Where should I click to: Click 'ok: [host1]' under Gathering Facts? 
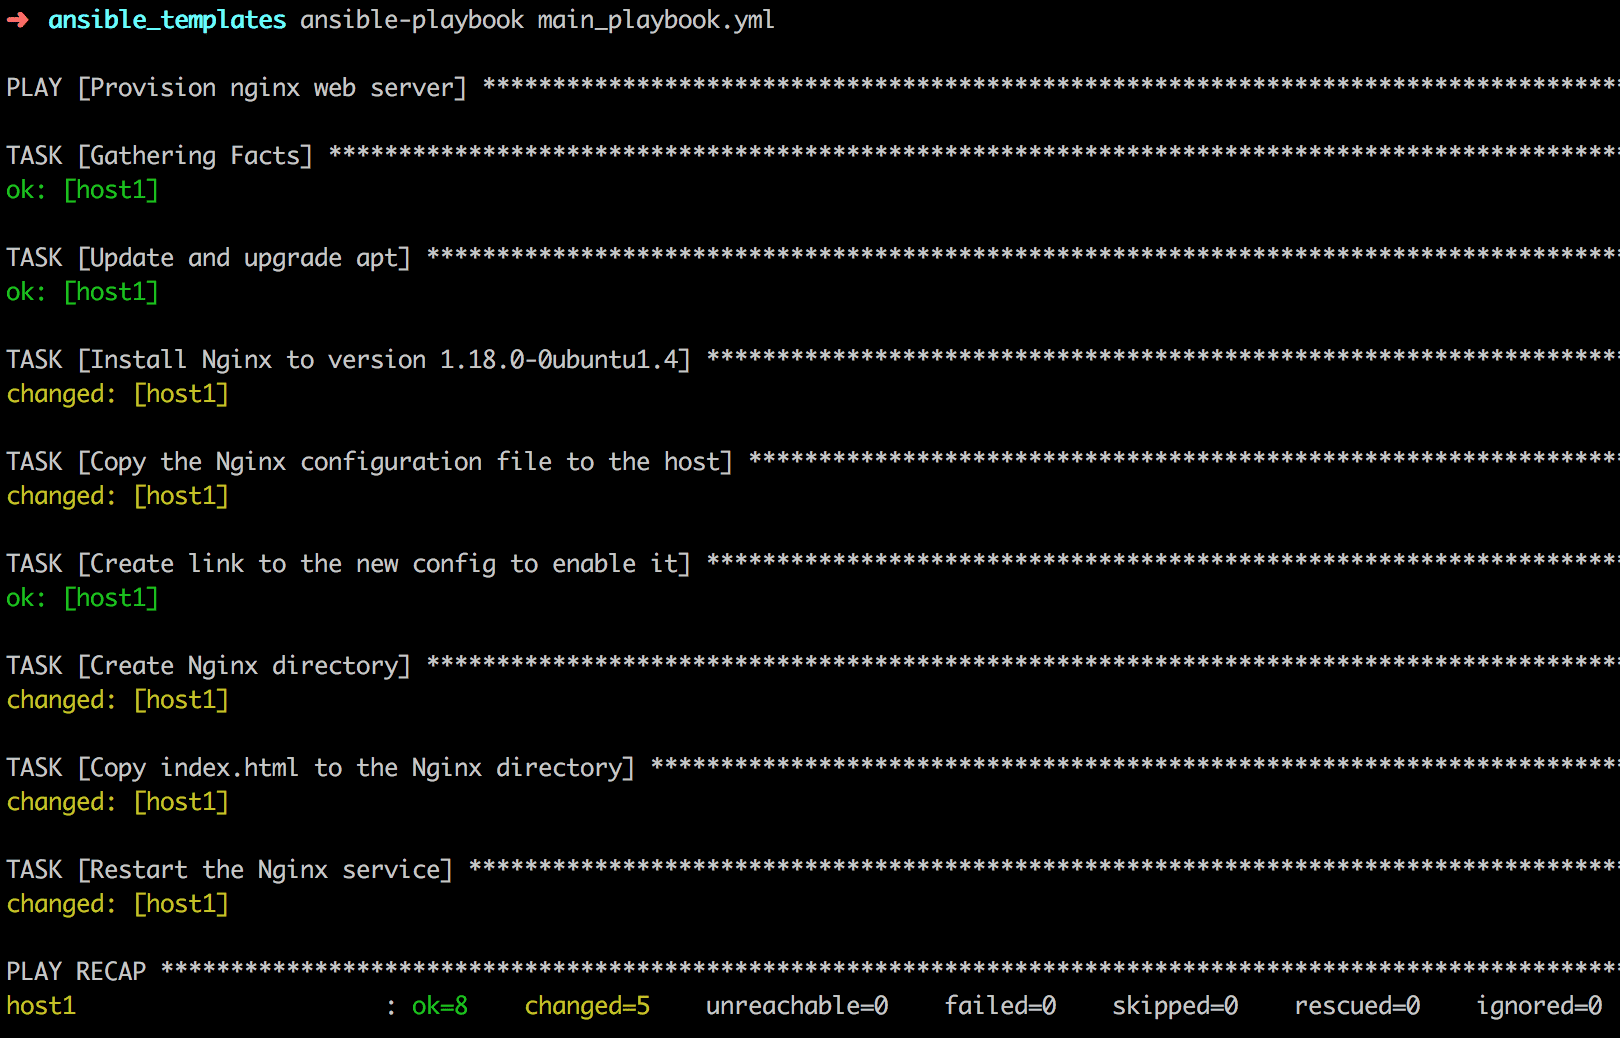pos(82,190)
